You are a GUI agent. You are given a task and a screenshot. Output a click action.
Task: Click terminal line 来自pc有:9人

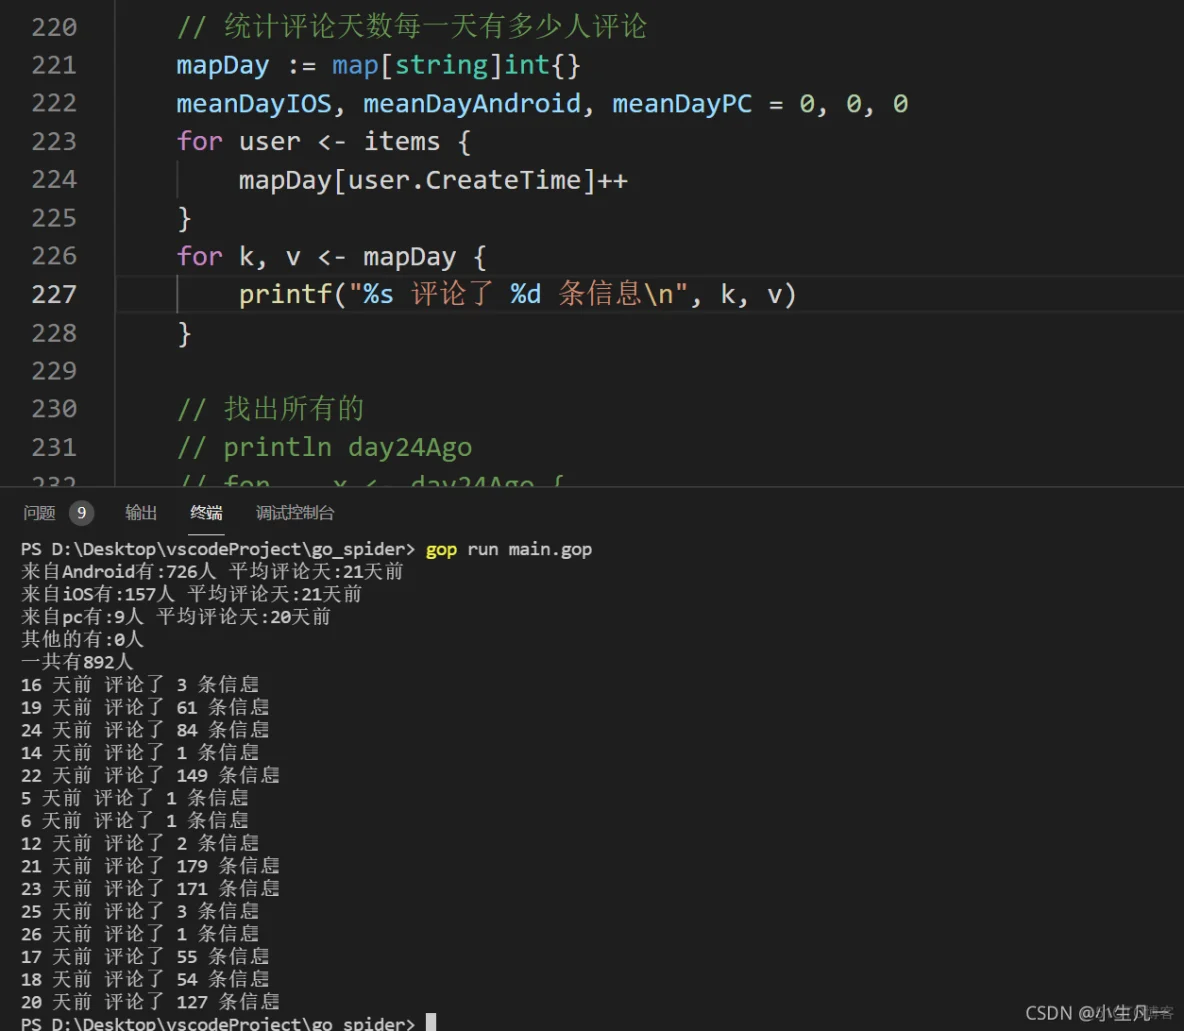tap(176, 617)
